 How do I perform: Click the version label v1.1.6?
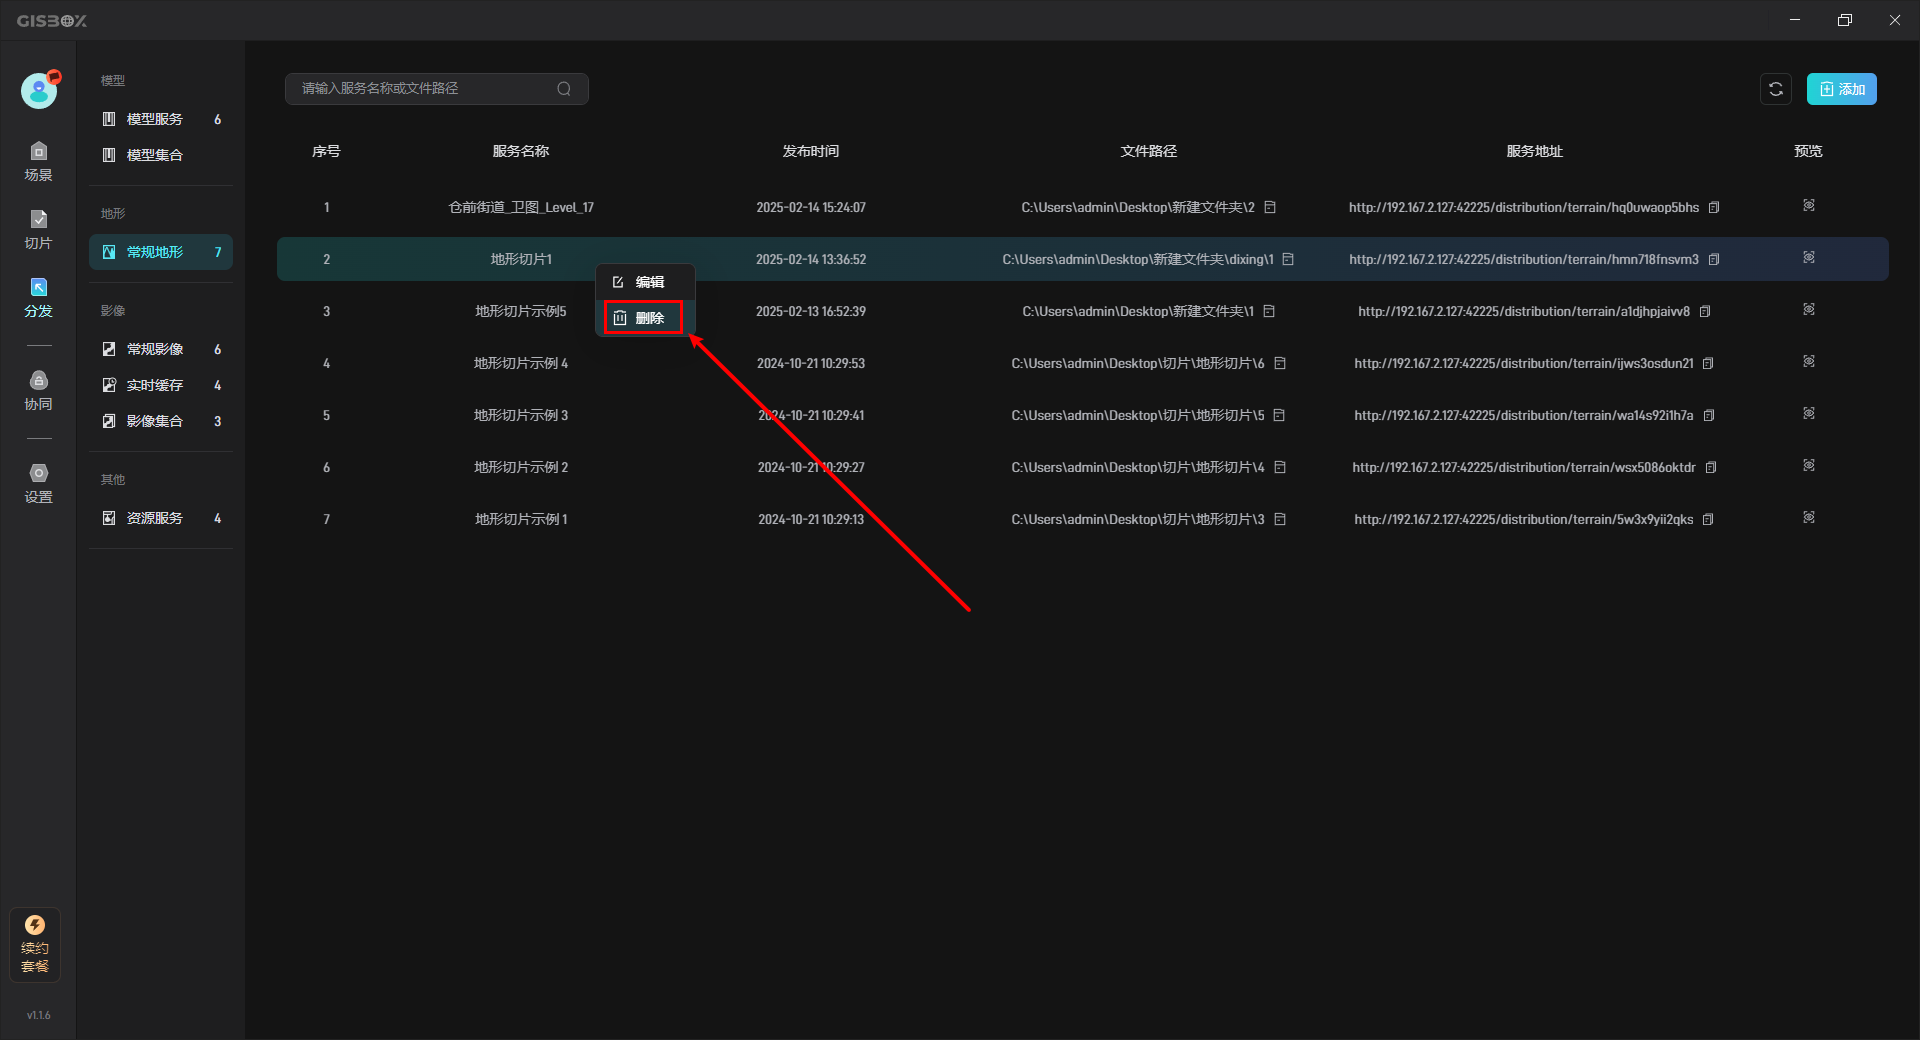point(38,1015)
